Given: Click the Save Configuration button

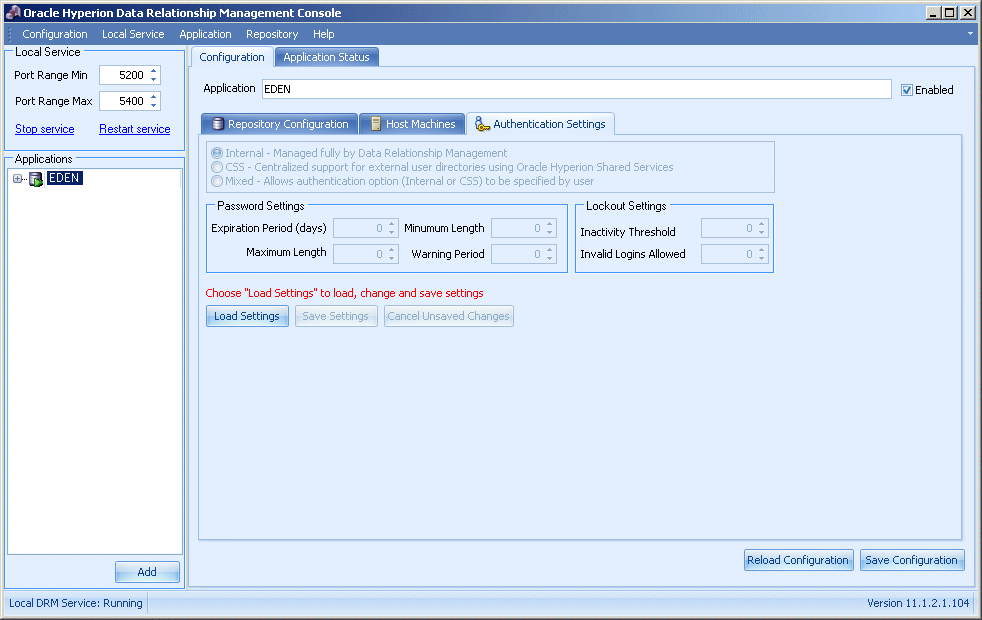Looking at the screenshot, I should (912, 560).
